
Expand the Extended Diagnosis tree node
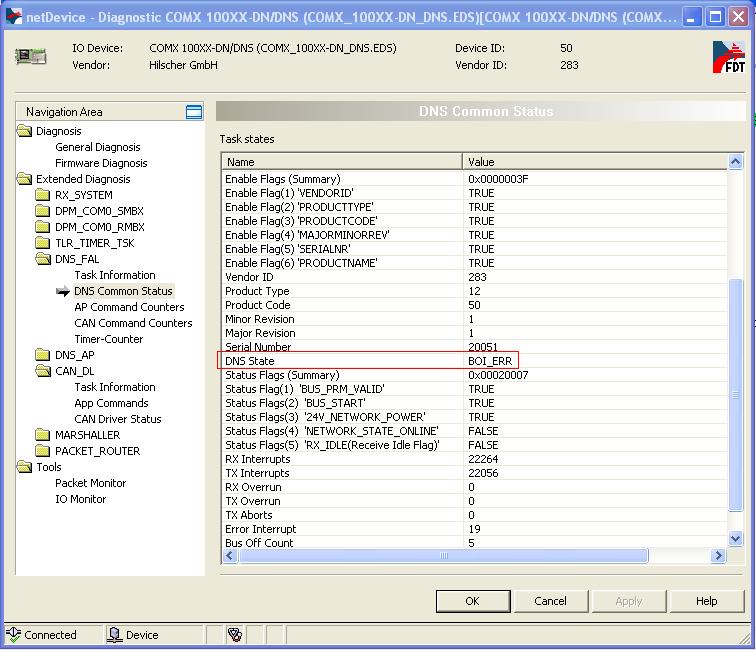coord(25,179)
